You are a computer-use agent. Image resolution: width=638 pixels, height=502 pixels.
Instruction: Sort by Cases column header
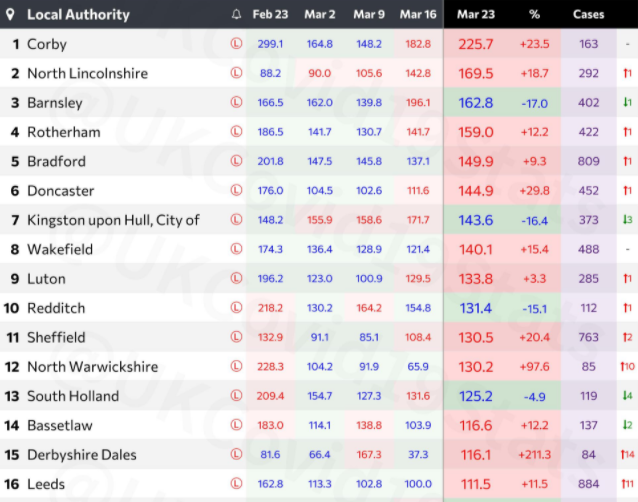click(588, 15)
